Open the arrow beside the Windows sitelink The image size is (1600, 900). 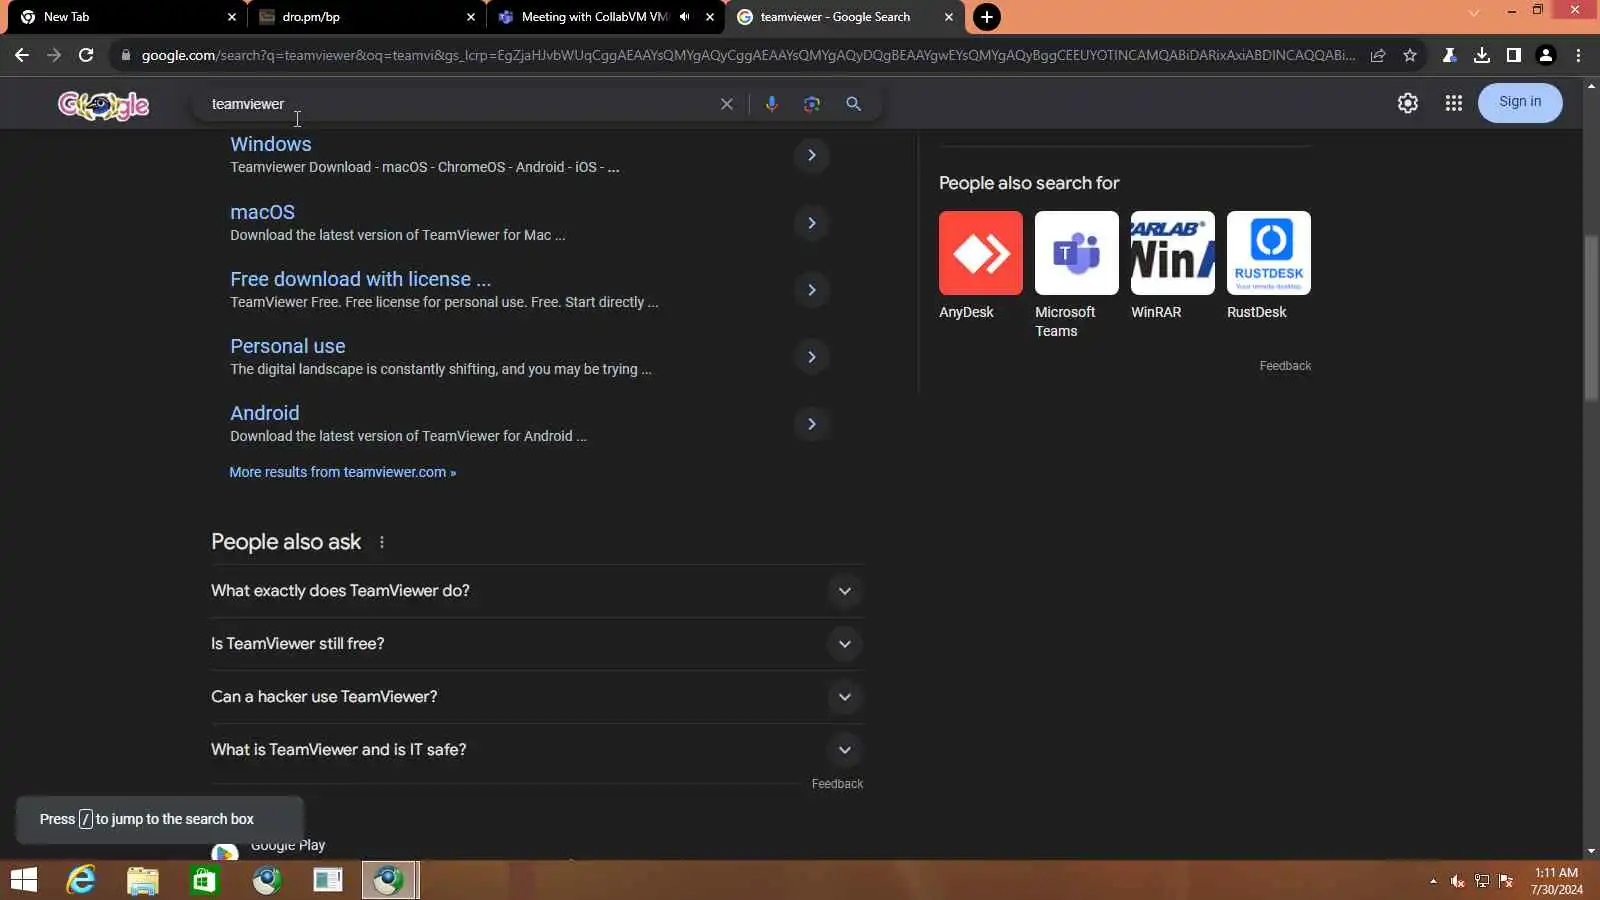tap(812, 155)
